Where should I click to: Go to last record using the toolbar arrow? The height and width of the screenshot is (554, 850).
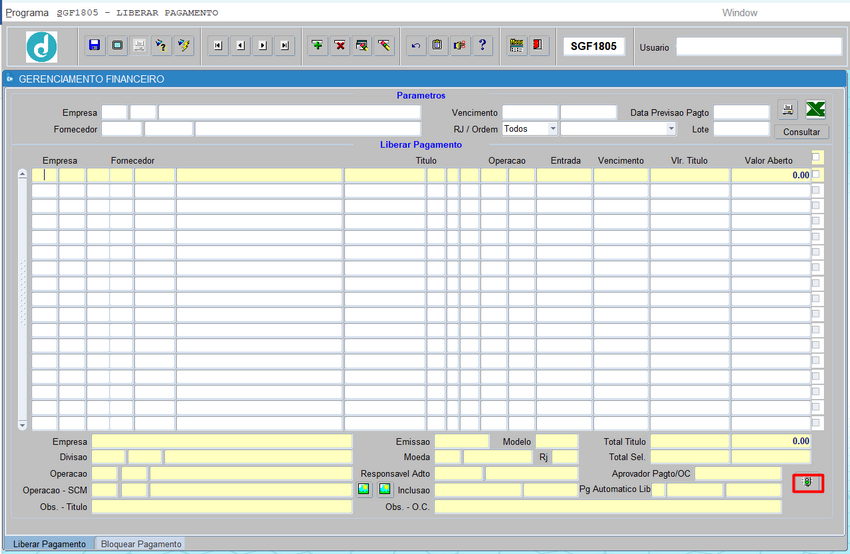285,46
